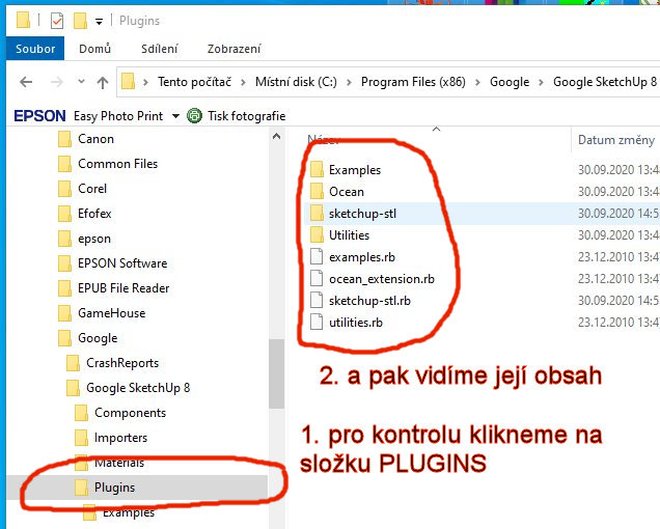Open the recent locations dropdown arrow
This screenshot has height=529, width=660.
pos(81,82)
